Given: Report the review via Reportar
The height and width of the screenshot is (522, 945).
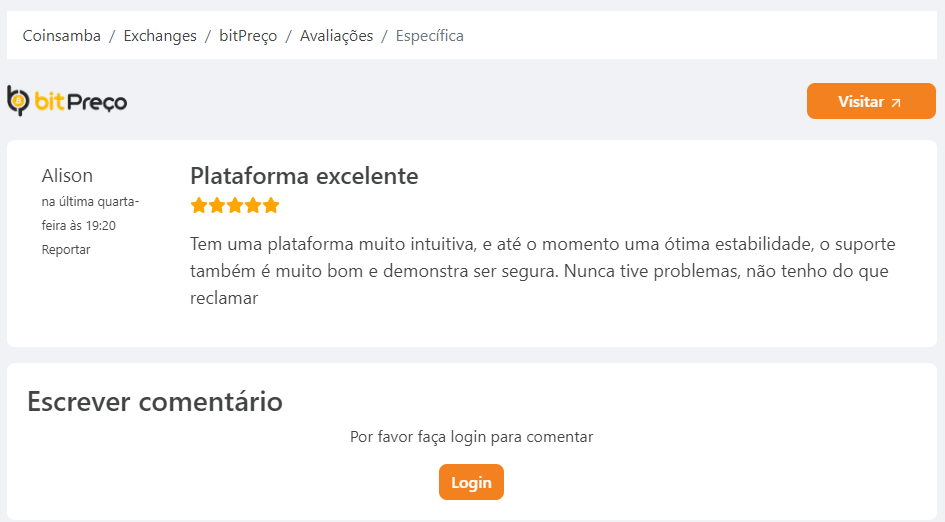Looking at the screenshot, I should [x=66, y=250].
